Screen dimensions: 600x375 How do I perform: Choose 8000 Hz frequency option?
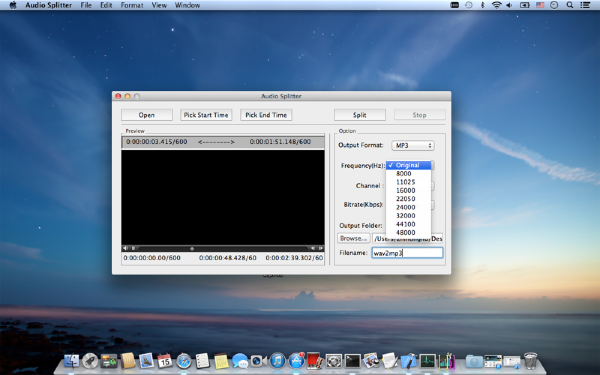tap(409, 173)
